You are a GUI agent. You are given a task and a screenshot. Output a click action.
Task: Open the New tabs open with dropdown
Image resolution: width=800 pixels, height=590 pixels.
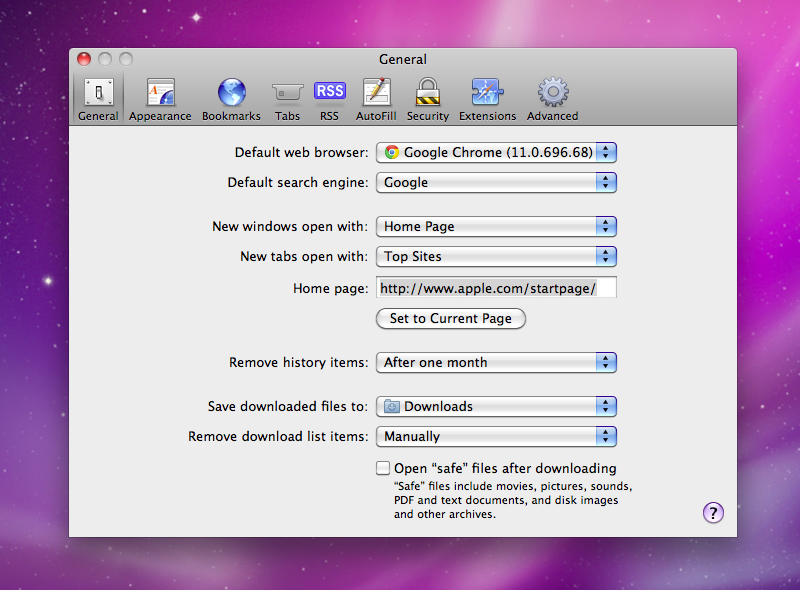tap(496, 256)
